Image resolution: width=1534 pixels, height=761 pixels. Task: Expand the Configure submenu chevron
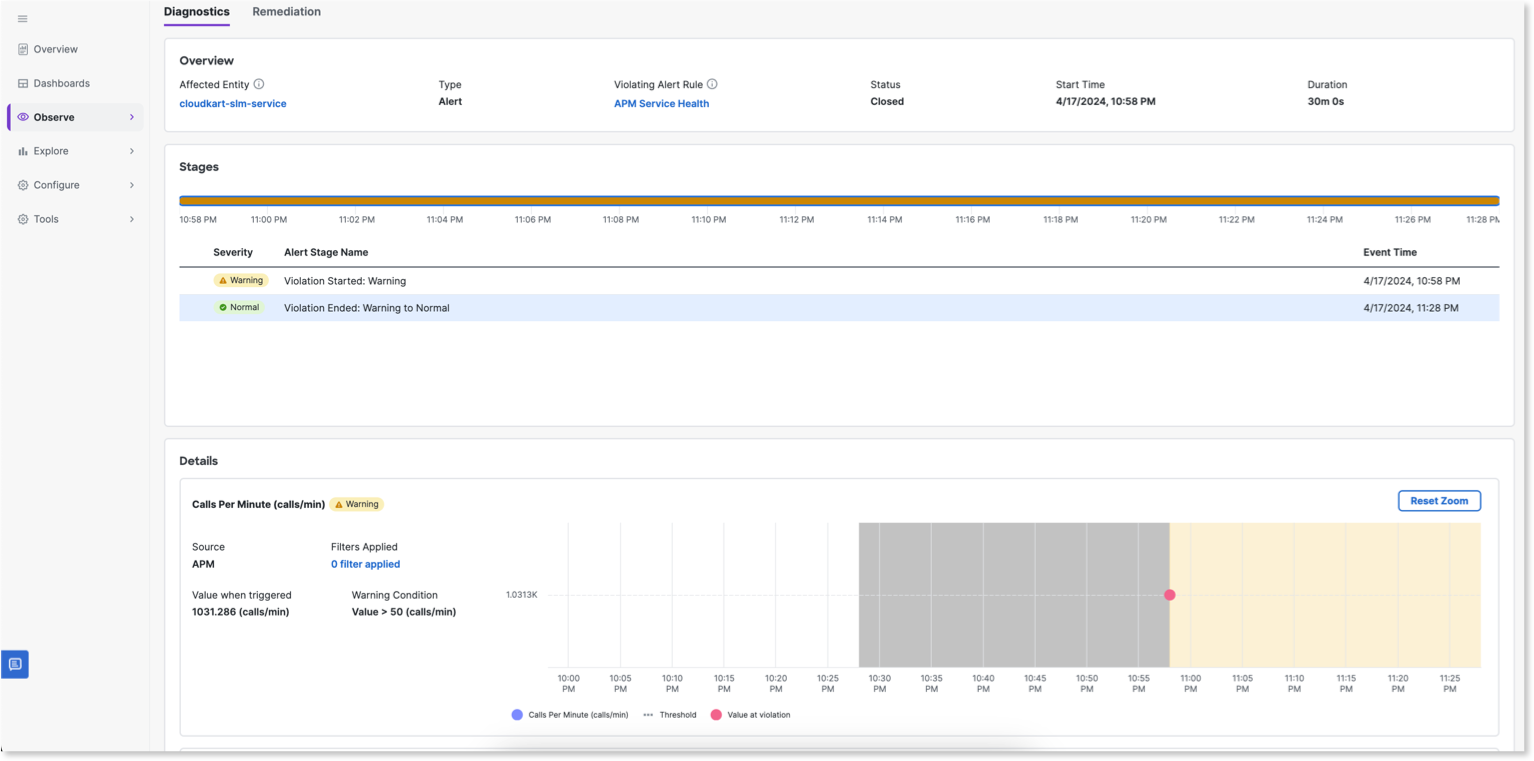(x=131, y=185)
